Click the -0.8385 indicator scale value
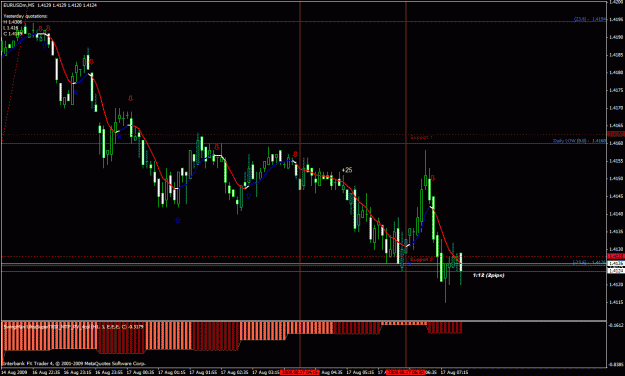625x376 pixels. point(616,364)
